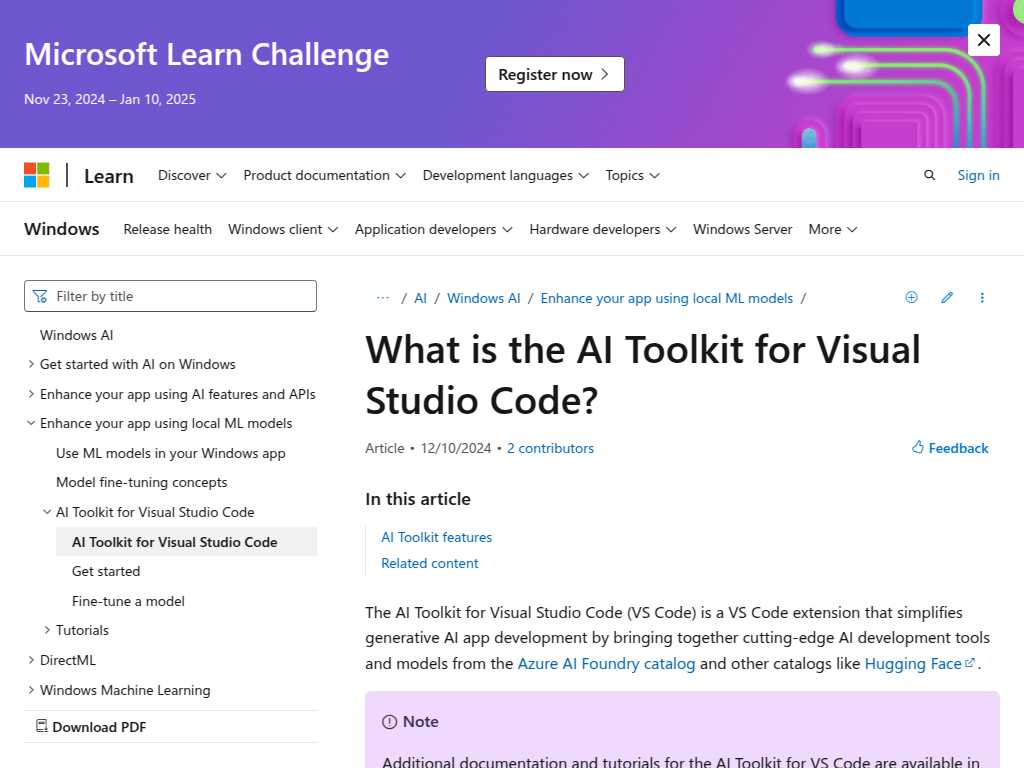Click the Windows section title
Screen dimensions: 1024x768
tap(62, 229)
